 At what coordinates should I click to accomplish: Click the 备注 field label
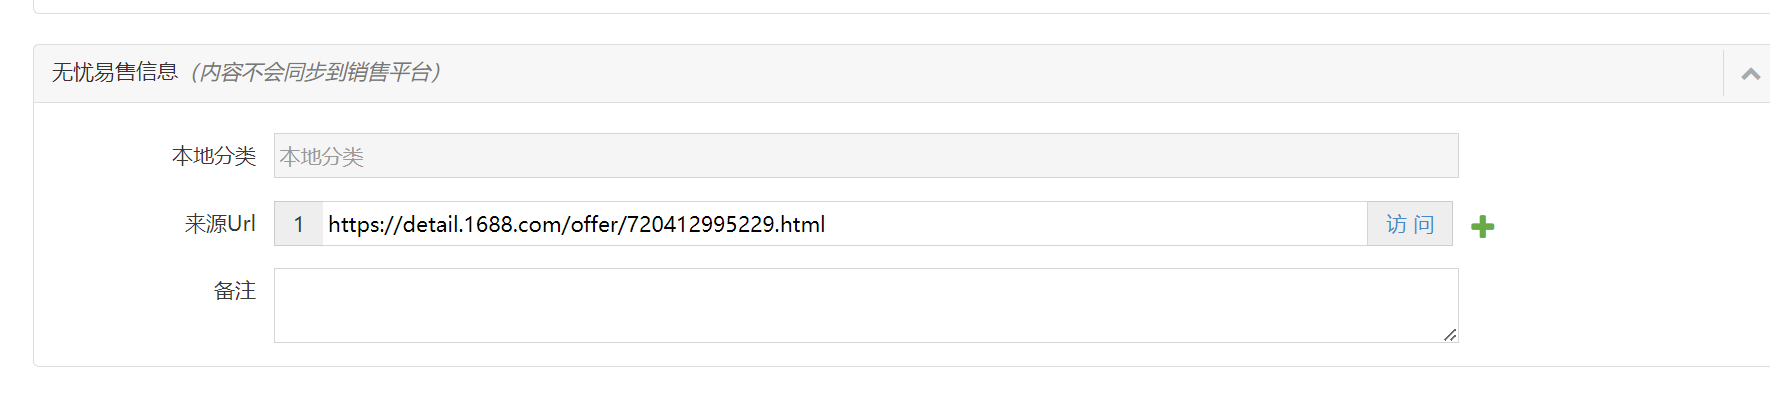(x=235, y=291)
